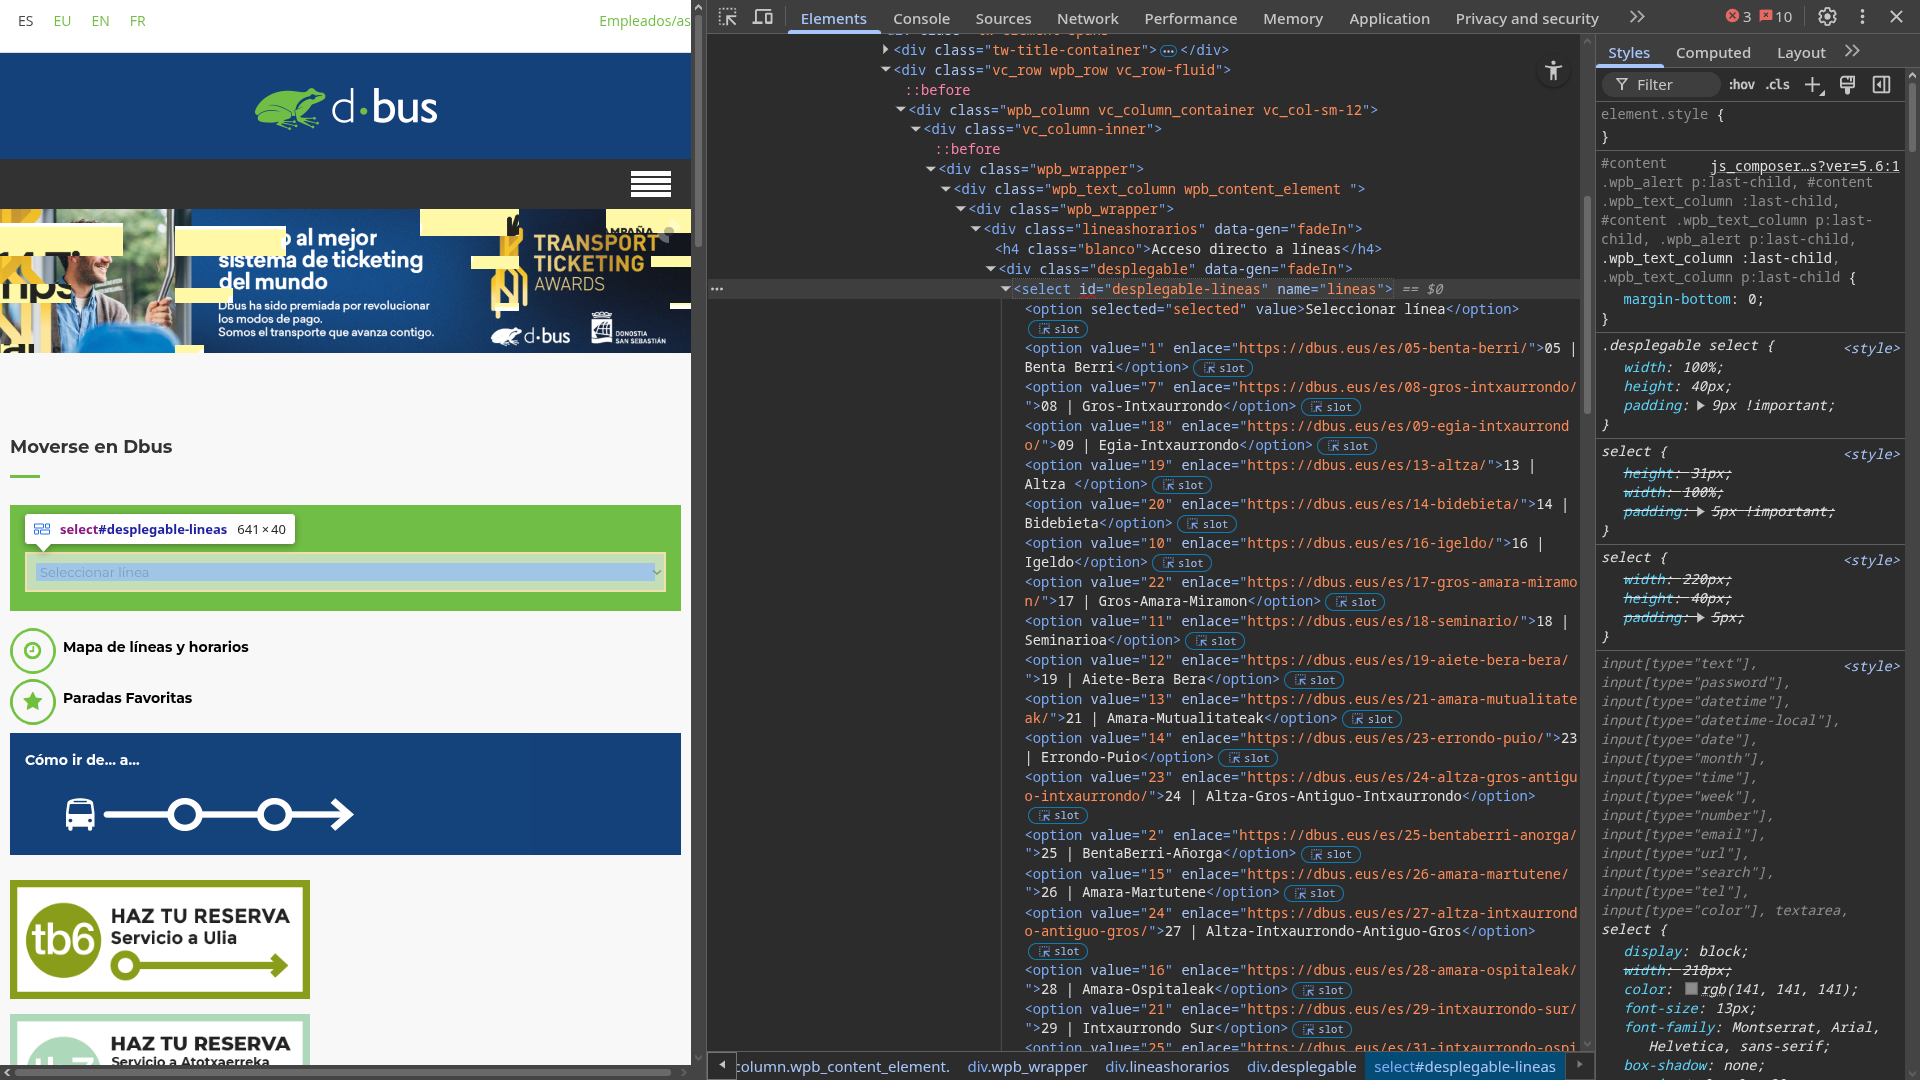
Task: Open the Computed styles tab
Action: pyautogui.click(x=1713, y=52)
